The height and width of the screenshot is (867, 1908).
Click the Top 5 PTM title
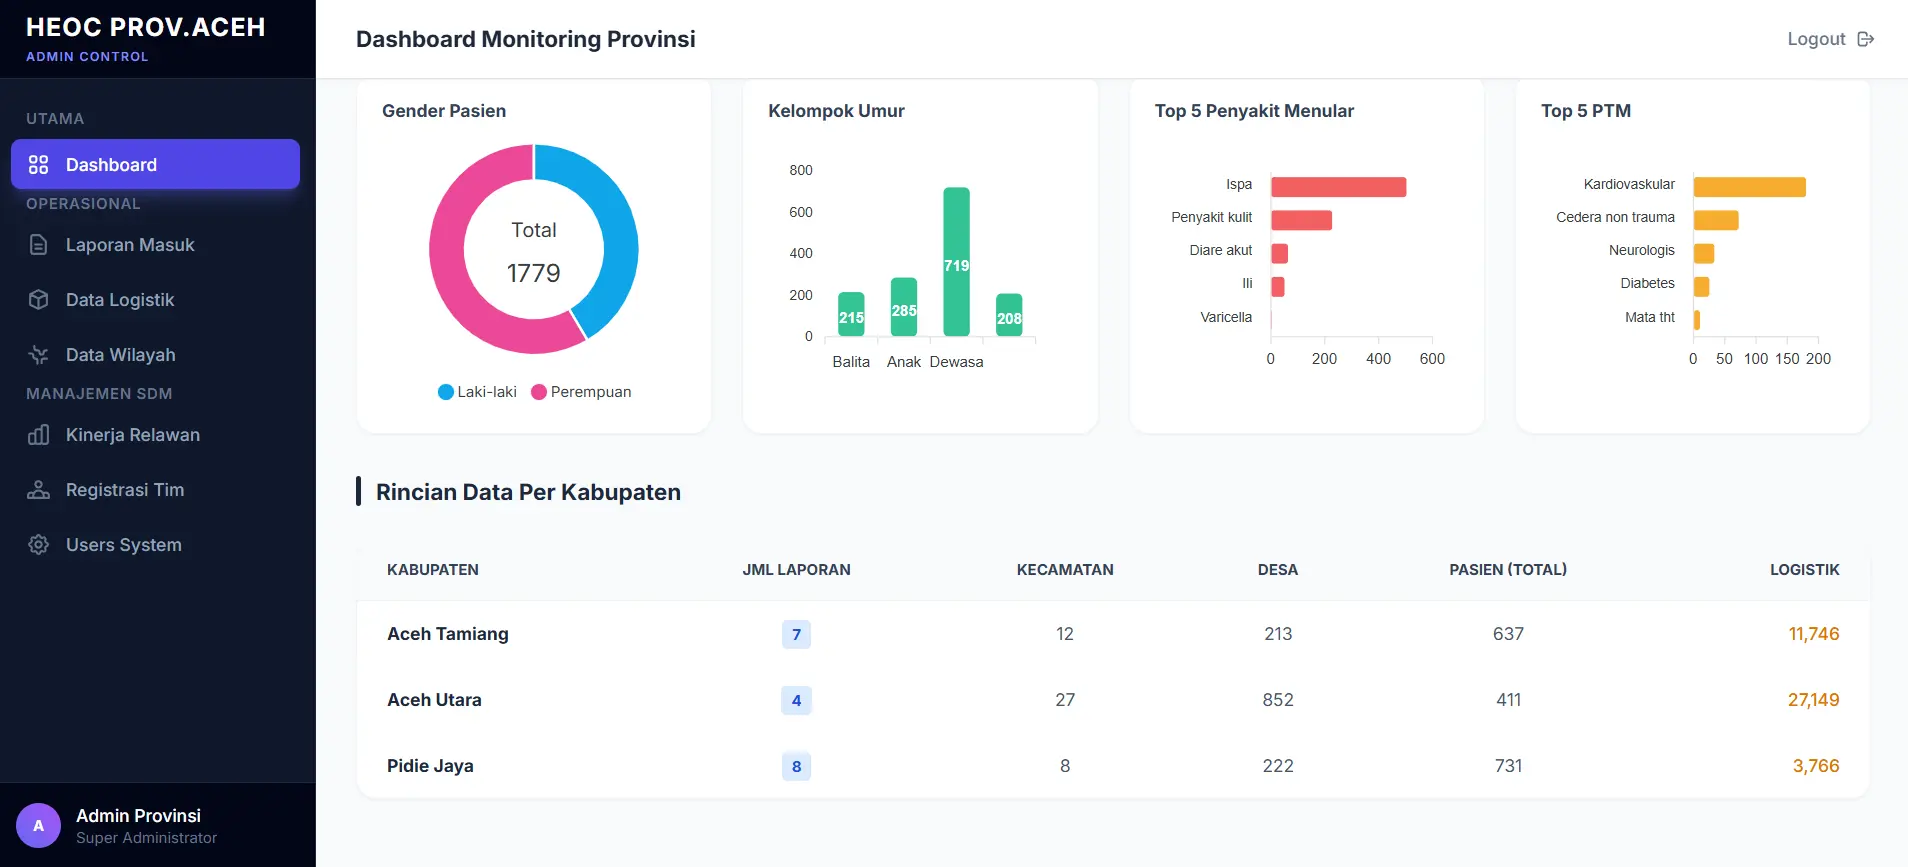tap(1586, 111)
